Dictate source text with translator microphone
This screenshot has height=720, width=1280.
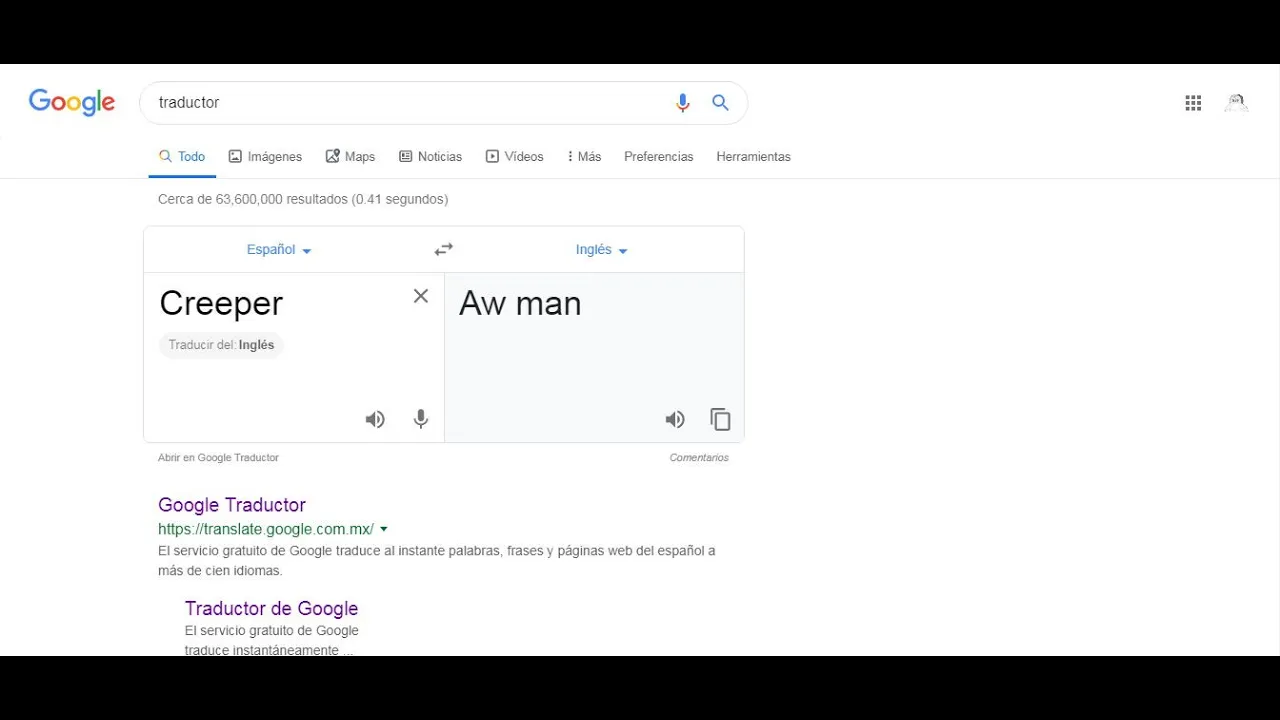(x=421, y=419)
